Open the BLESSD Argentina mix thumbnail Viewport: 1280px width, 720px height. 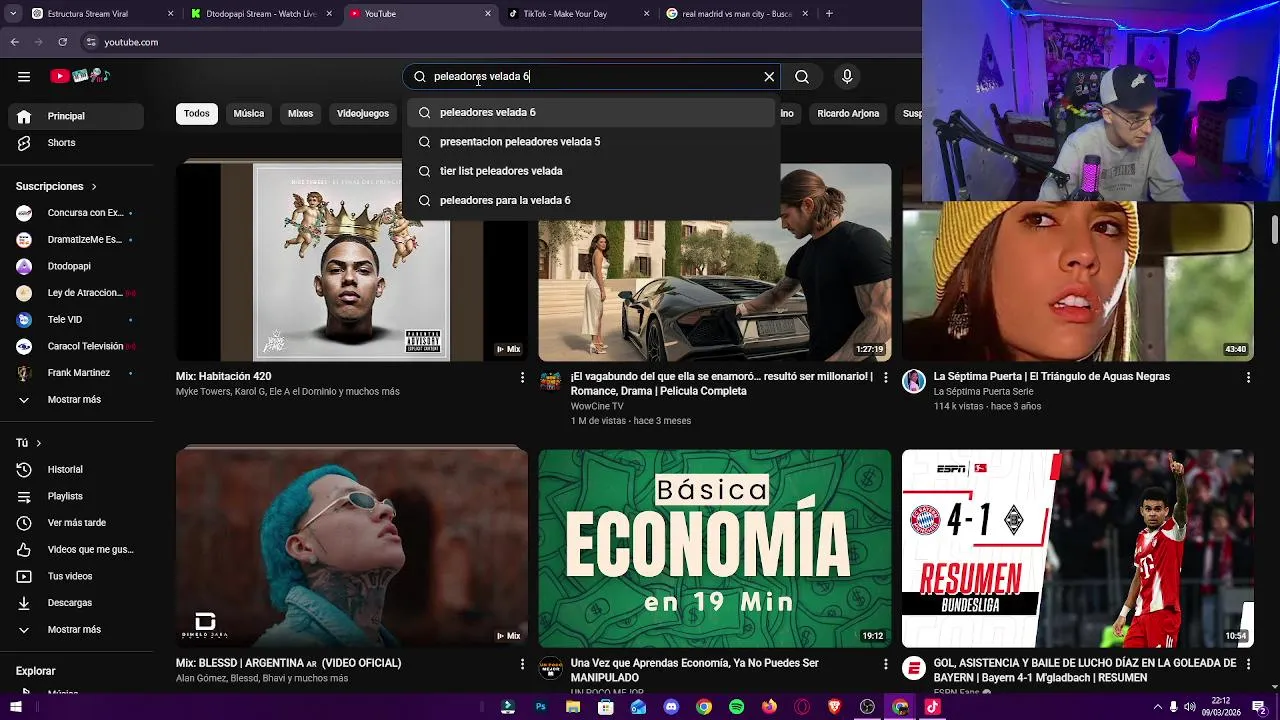[x=352, y=548]
